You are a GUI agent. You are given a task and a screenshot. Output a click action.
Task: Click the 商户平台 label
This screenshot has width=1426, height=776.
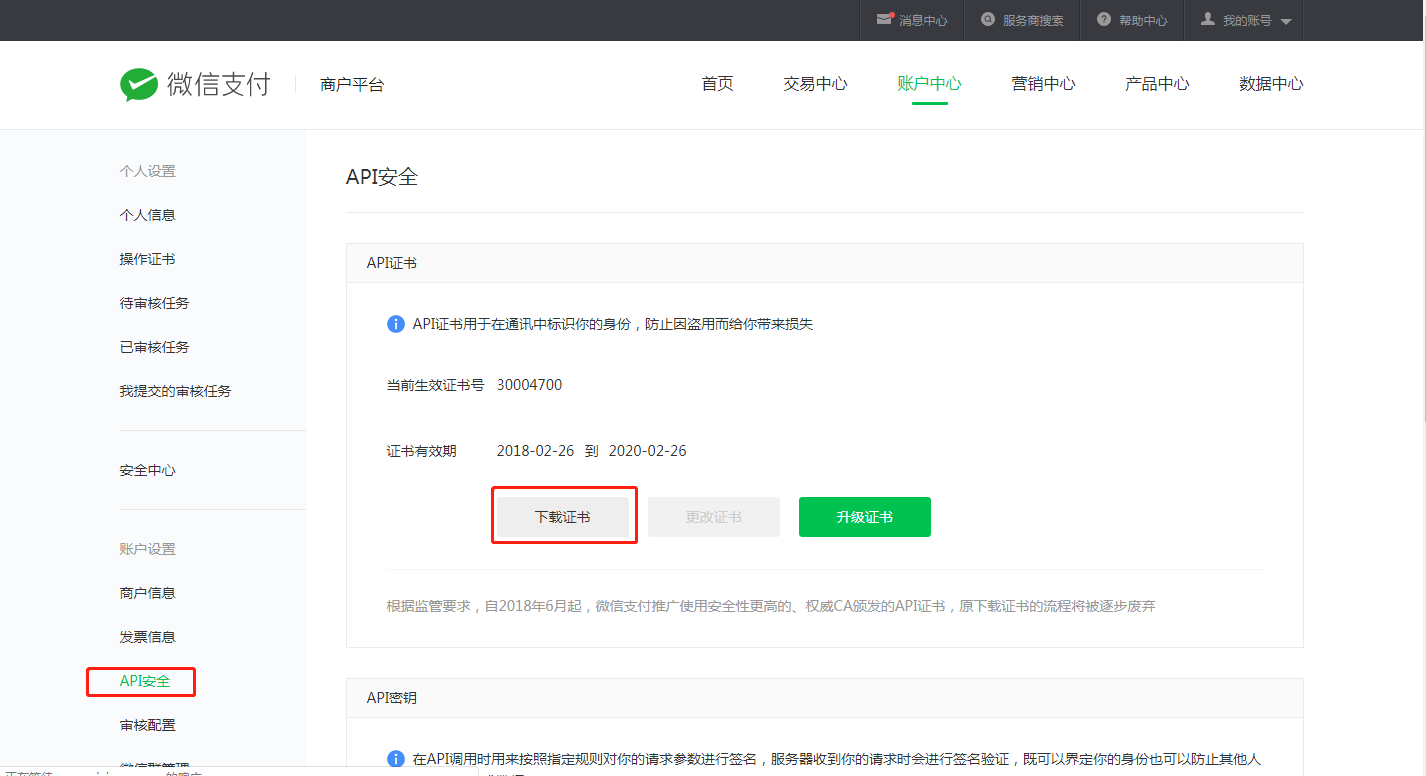click(x=352, y=85)
